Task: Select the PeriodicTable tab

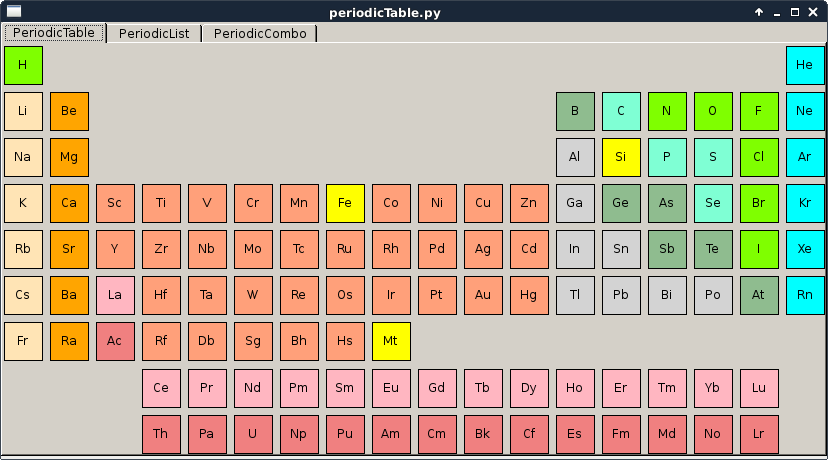Action: pyautogui.click(x=54, y=33)
